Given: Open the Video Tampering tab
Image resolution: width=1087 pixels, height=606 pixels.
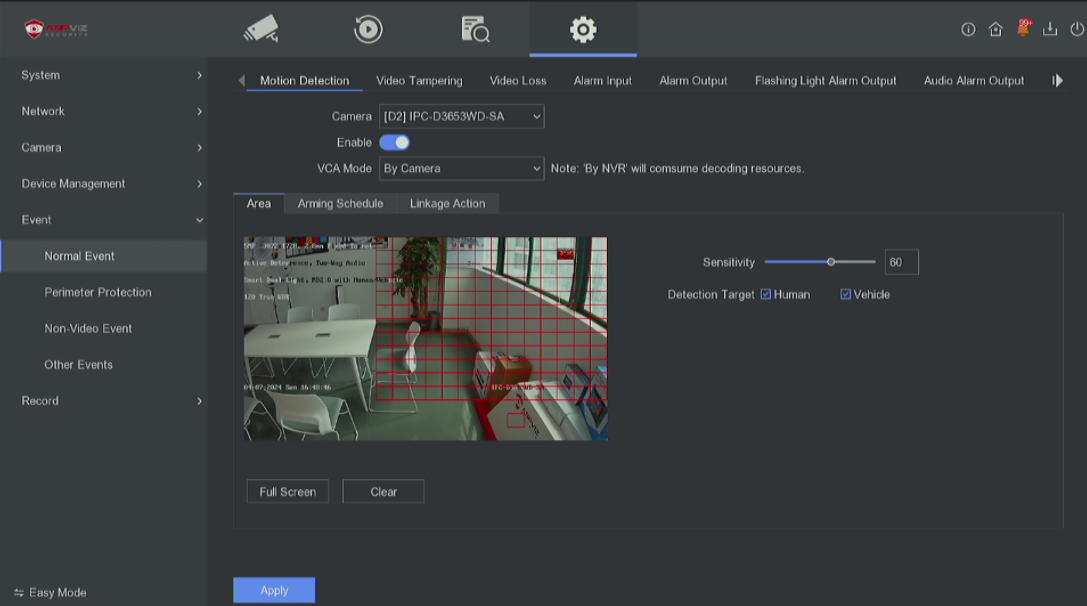Looking at the screenshot, I should coord(419,81).
